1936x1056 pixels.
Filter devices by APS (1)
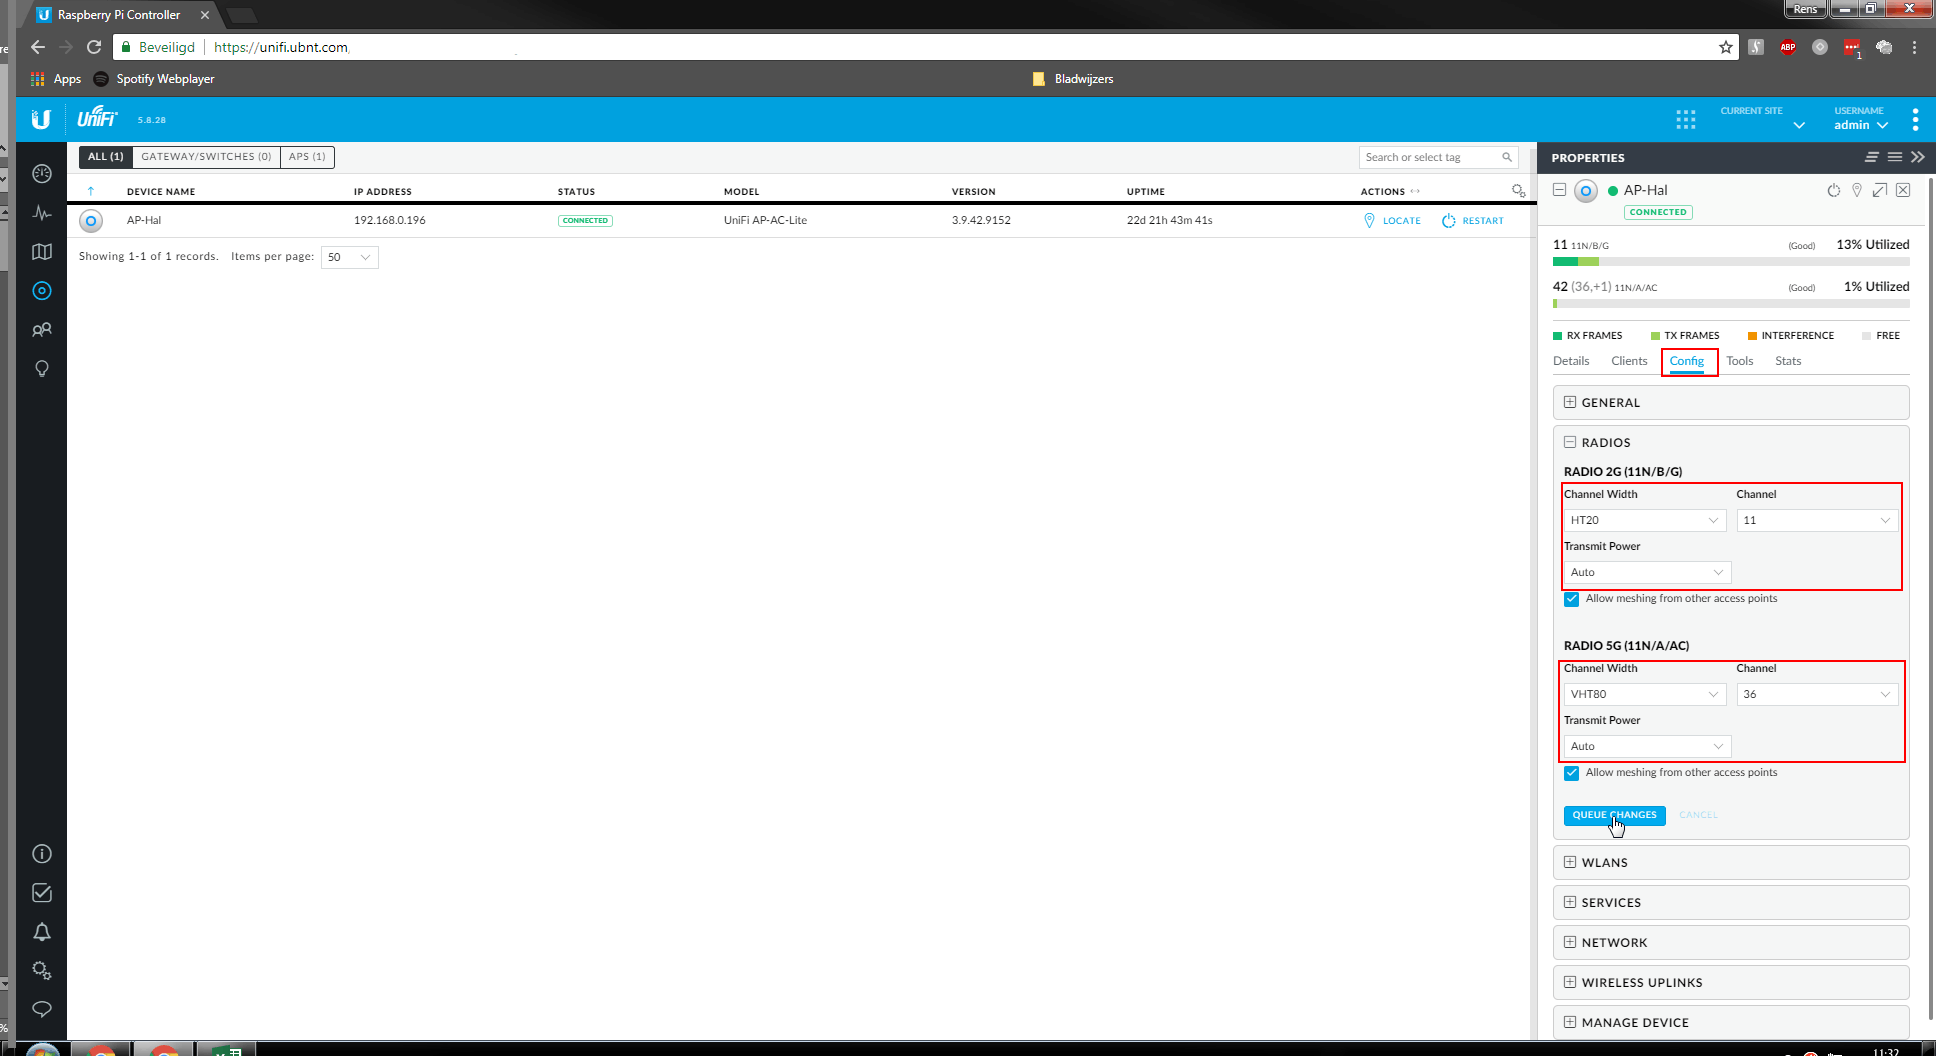coord(307,157)
